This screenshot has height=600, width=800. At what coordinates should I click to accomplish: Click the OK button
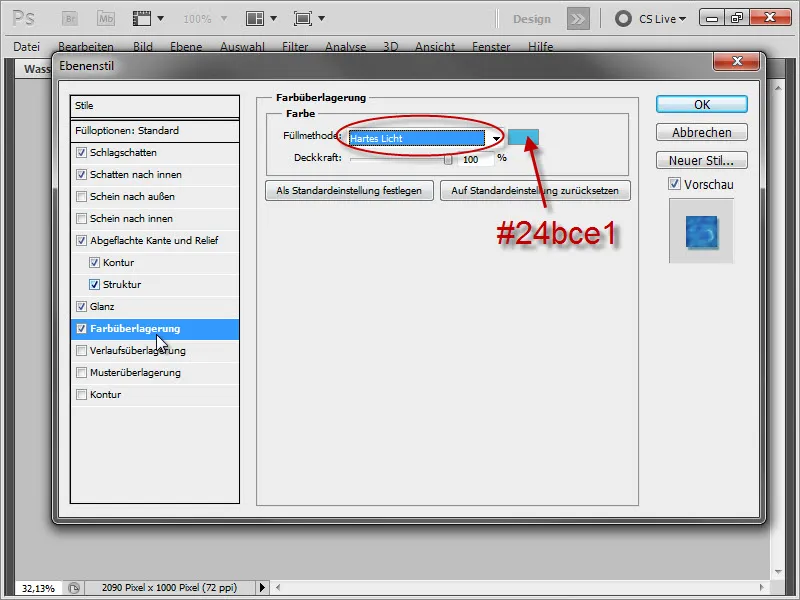click(702, 104)
